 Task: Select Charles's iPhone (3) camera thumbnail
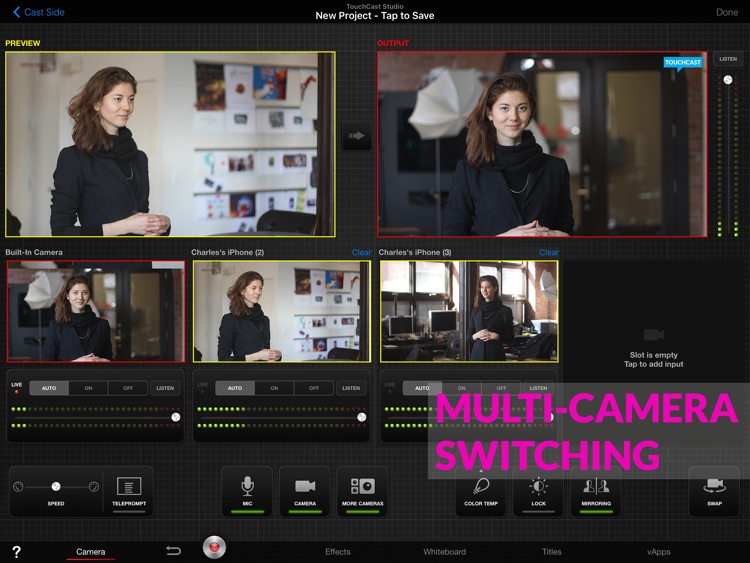(x=469, y=311)
